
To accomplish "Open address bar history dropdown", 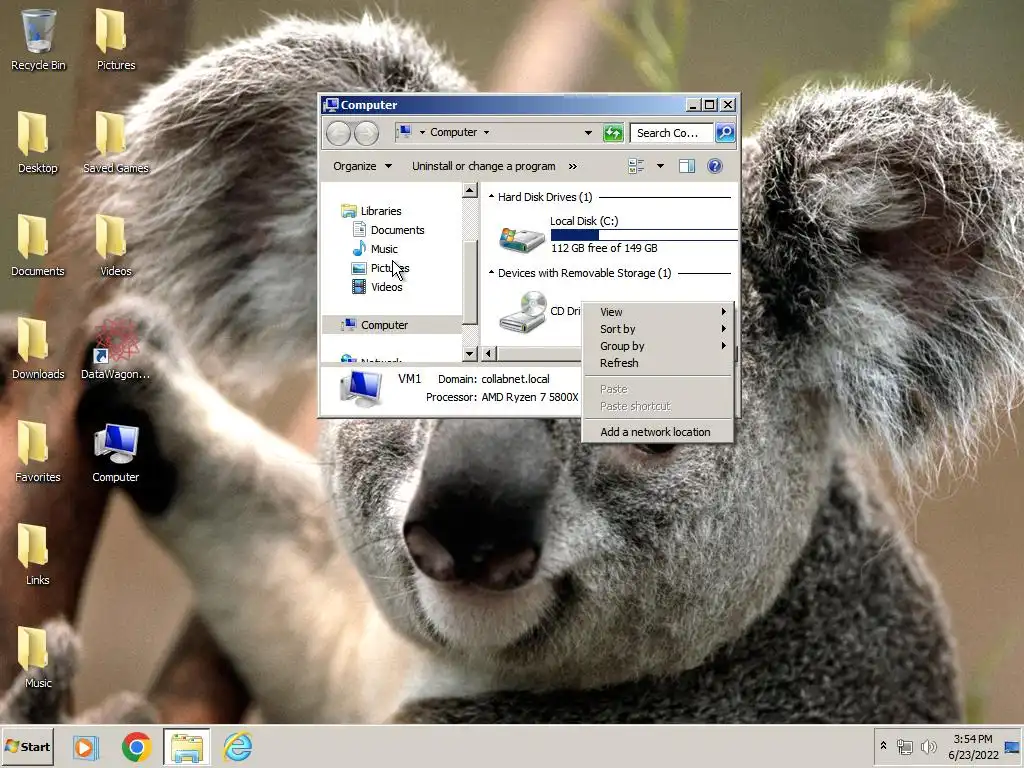I will tap(588, 133).
